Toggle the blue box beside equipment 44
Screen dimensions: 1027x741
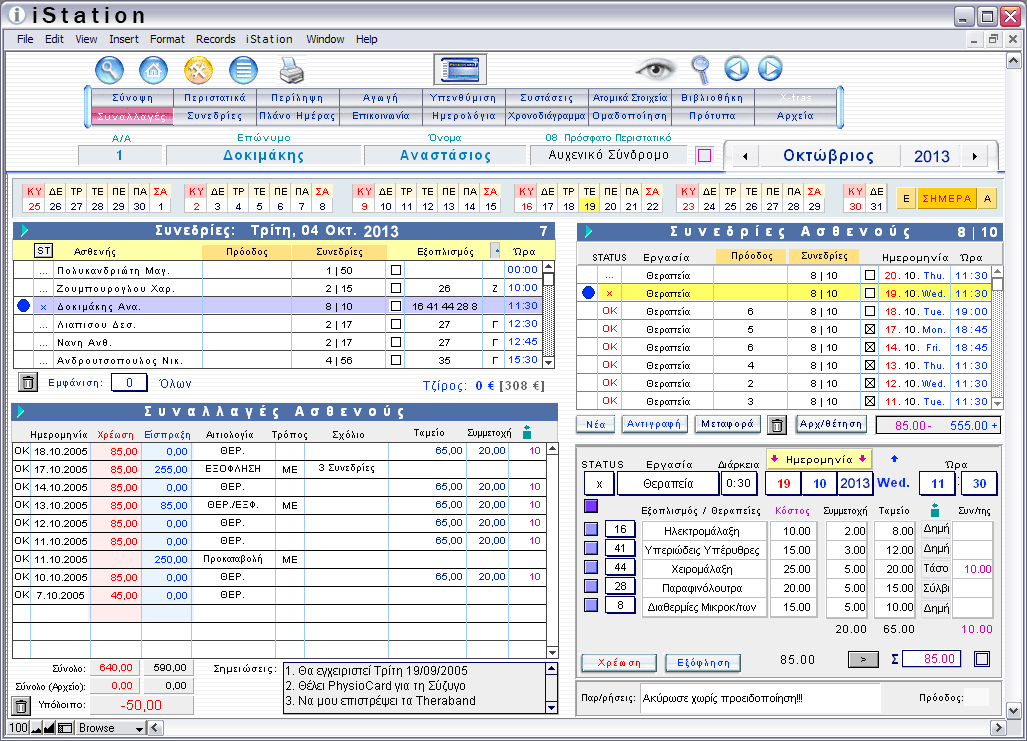(x=591, y=567)
